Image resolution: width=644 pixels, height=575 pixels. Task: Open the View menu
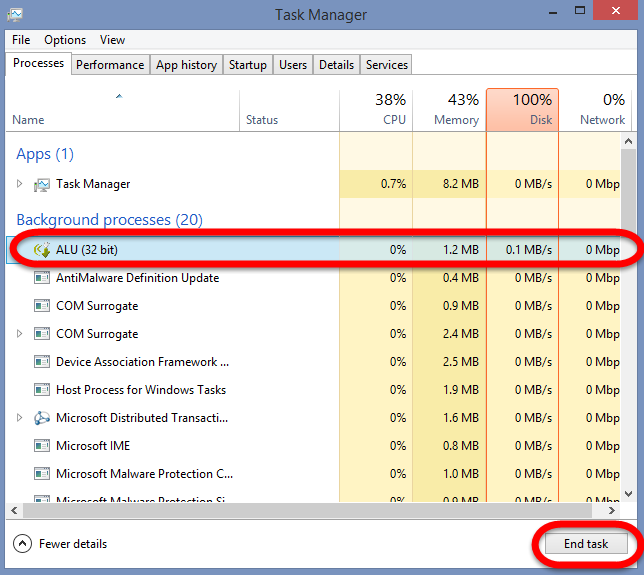(x=112, y=40)
